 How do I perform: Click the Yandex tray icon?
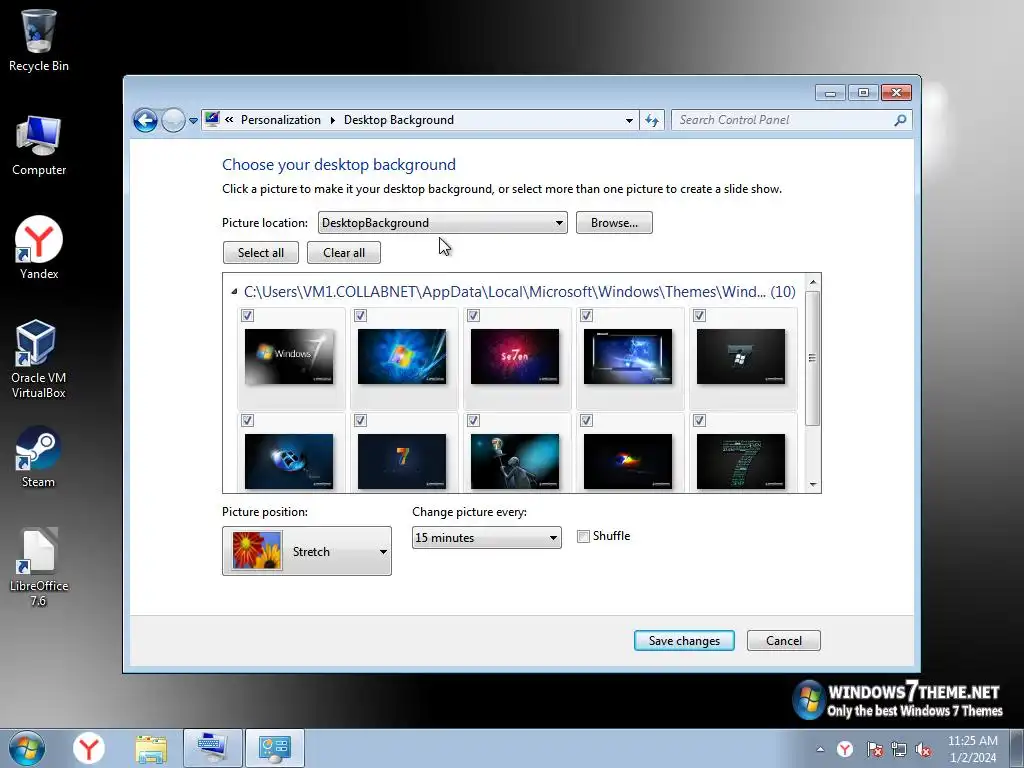point(844,749)
